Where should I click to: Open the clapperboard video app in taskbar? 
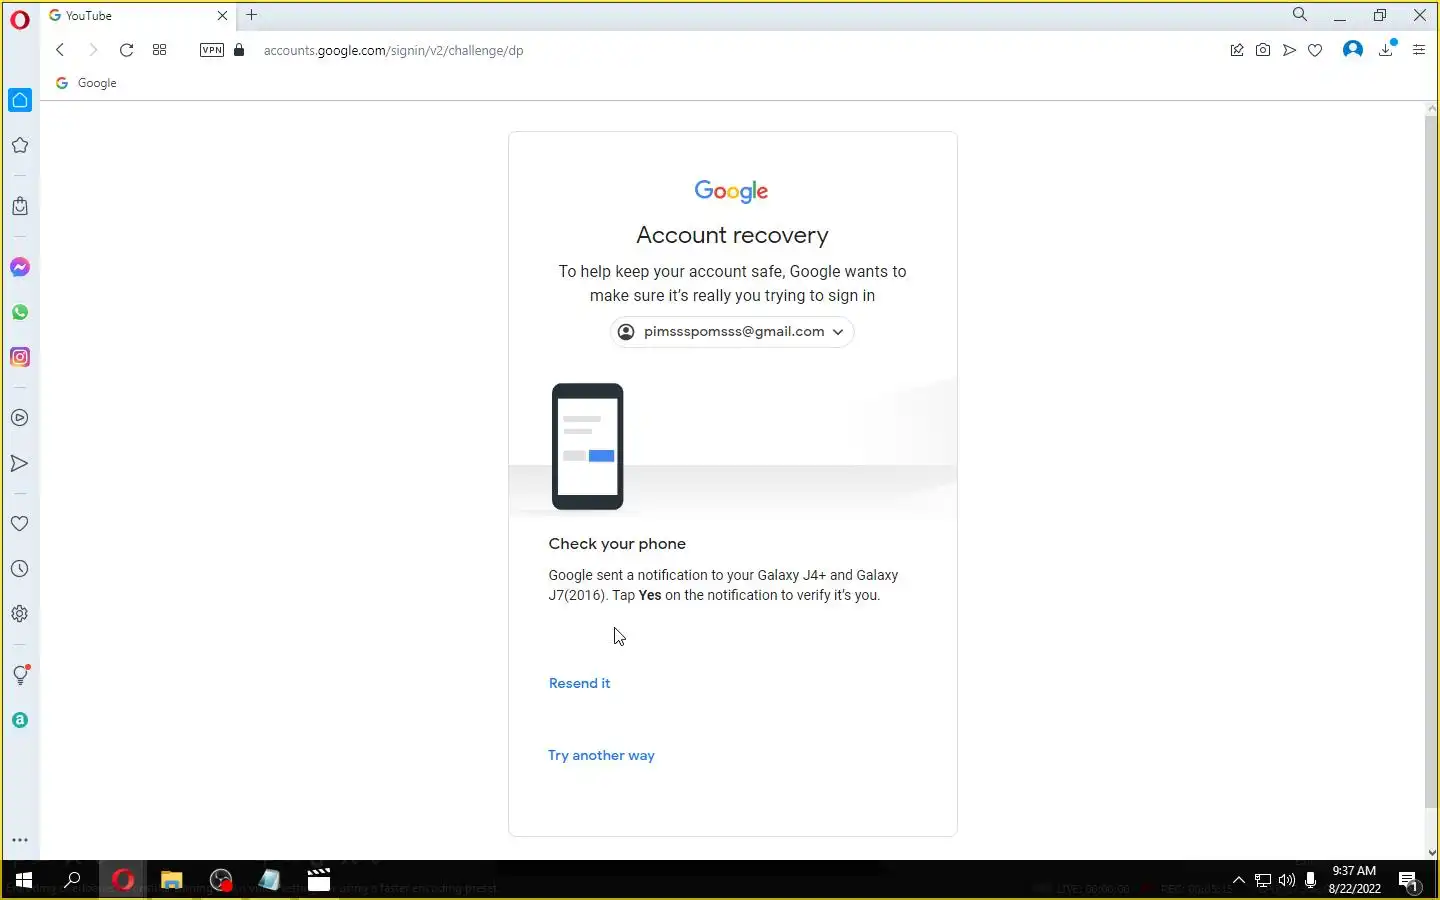point(319,880)
